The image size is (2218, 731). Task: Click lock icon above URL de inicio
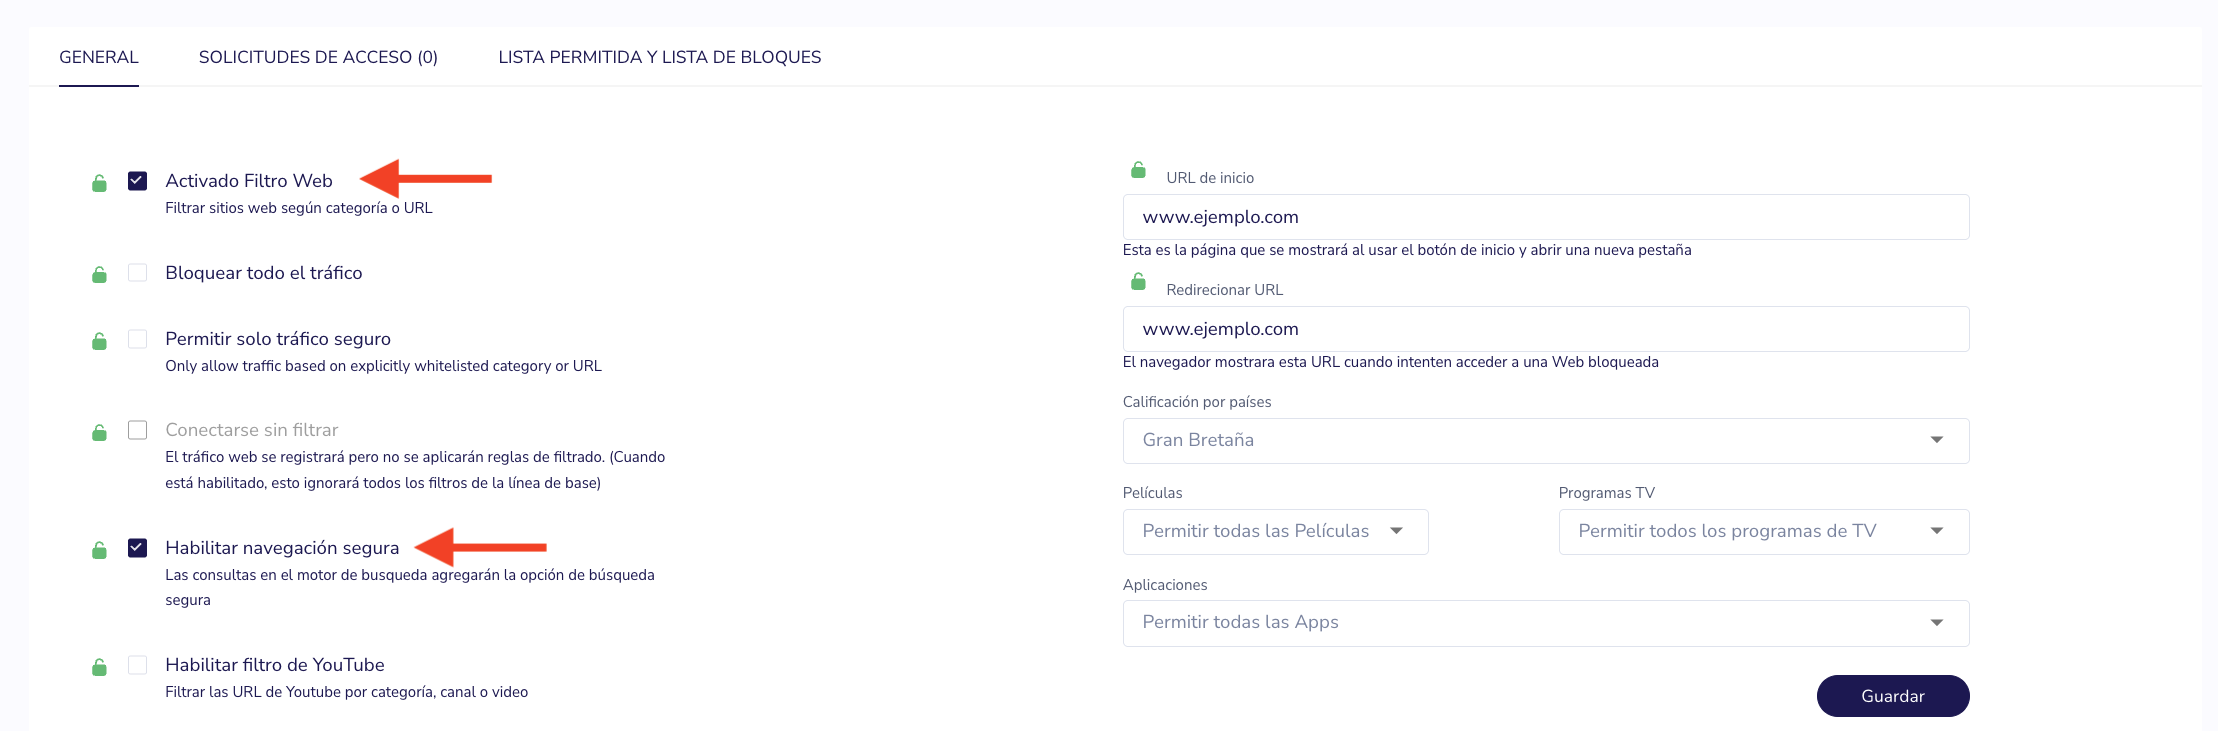(x=1138, y=170)
